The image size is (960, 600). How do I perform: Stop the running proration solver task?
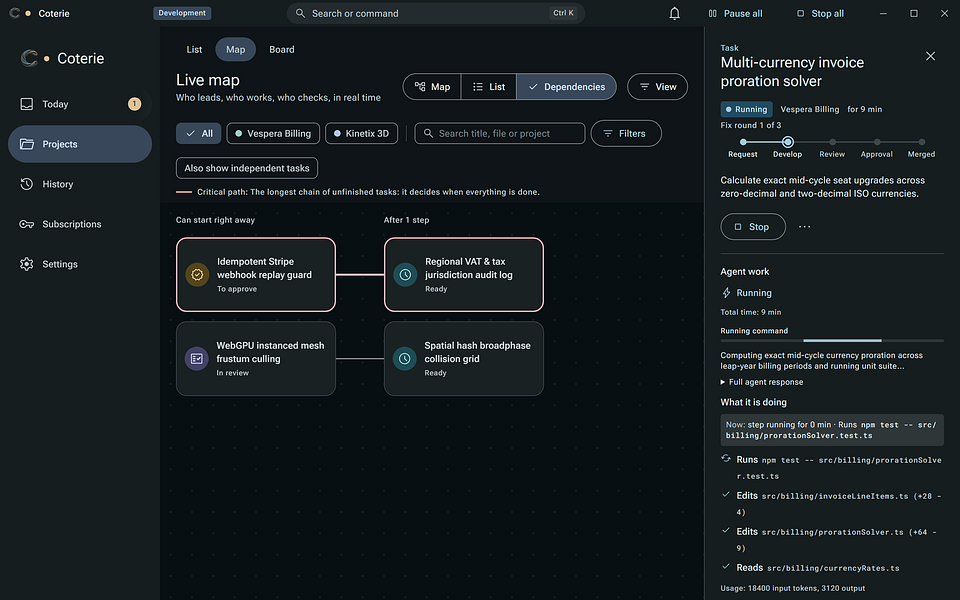(752, 227)
